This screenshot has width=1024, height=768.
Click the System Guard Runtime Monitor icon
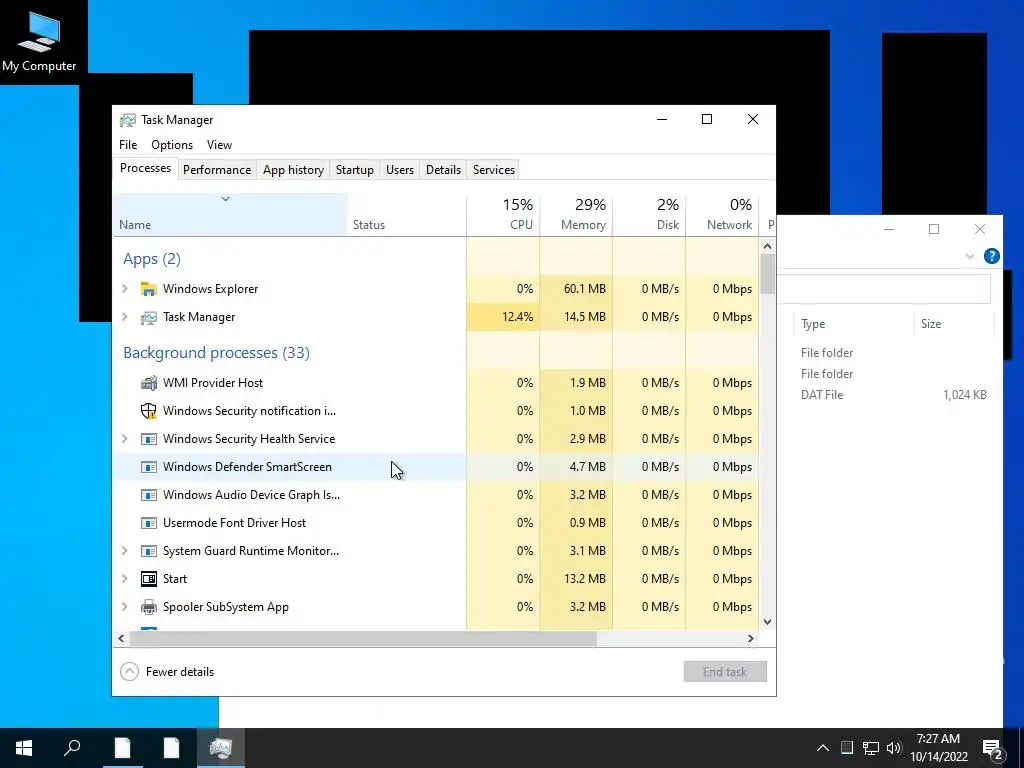pyautogui.click(x=149, y=551)
